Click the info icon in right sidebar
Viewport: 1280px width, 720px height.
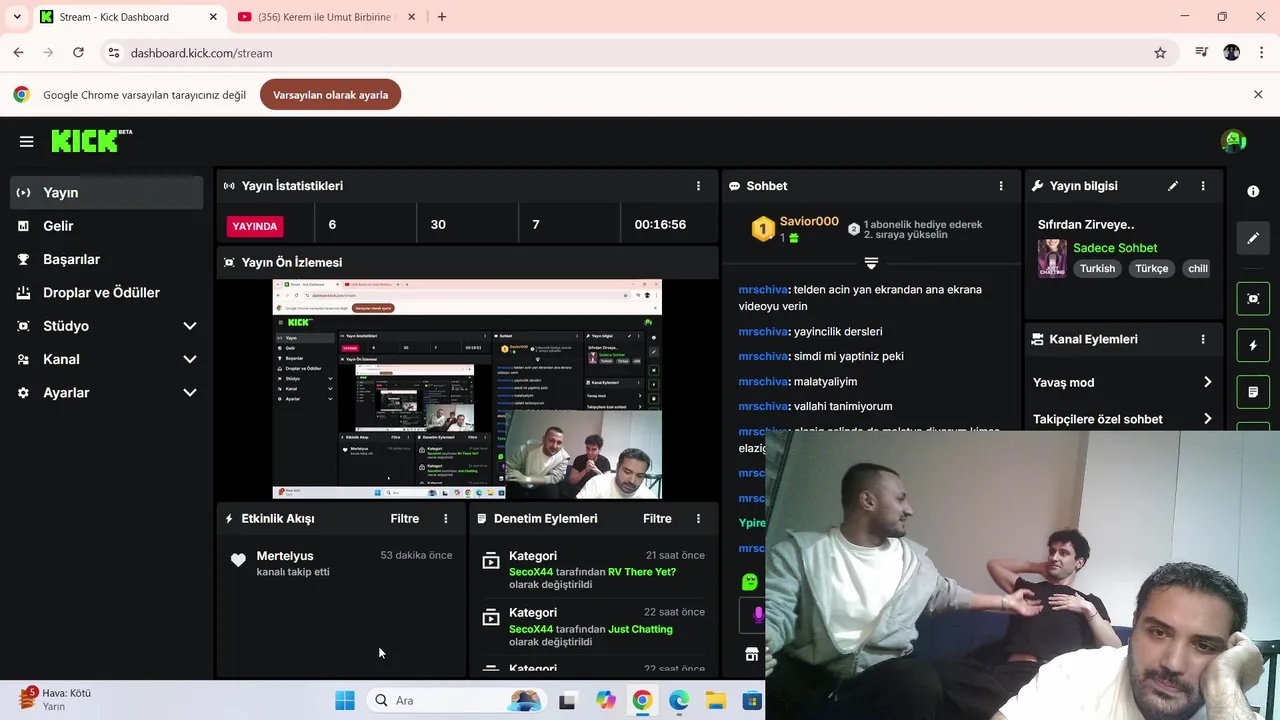[x=1253, y=191]
